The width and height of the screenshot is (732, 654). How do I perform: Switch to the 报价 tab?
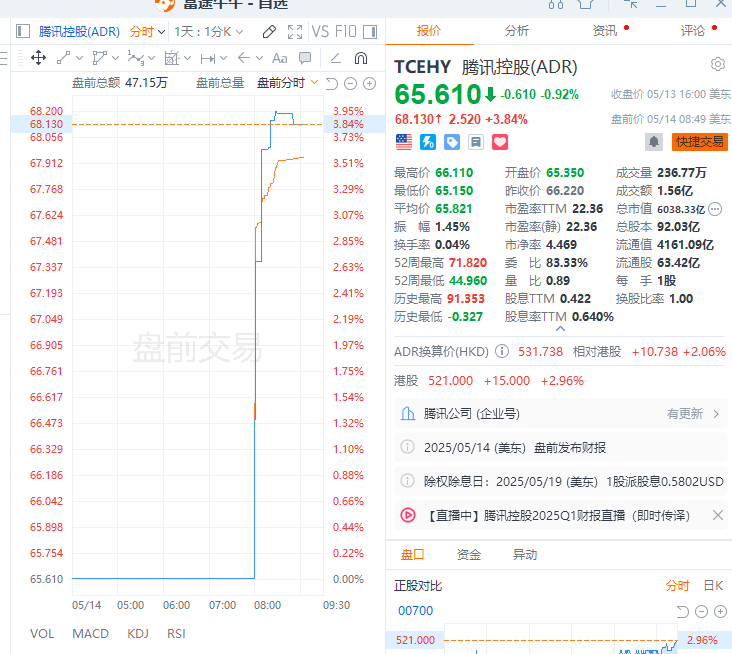click(x=429, y=31)
